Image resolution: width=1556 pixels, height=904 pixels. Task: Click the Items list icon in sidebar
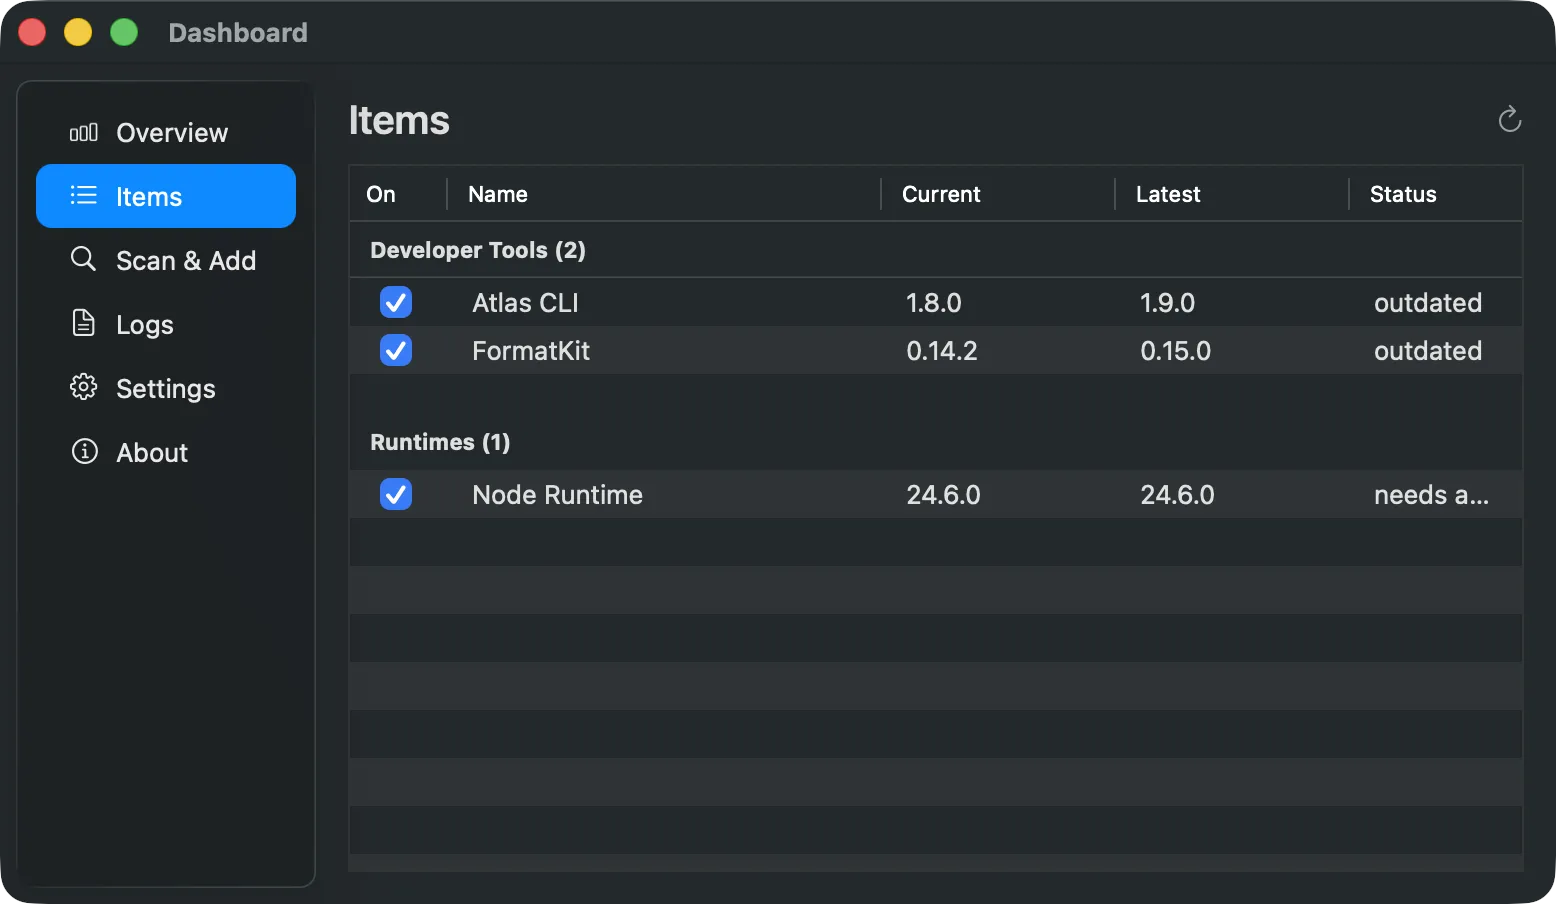click(84, 195)
